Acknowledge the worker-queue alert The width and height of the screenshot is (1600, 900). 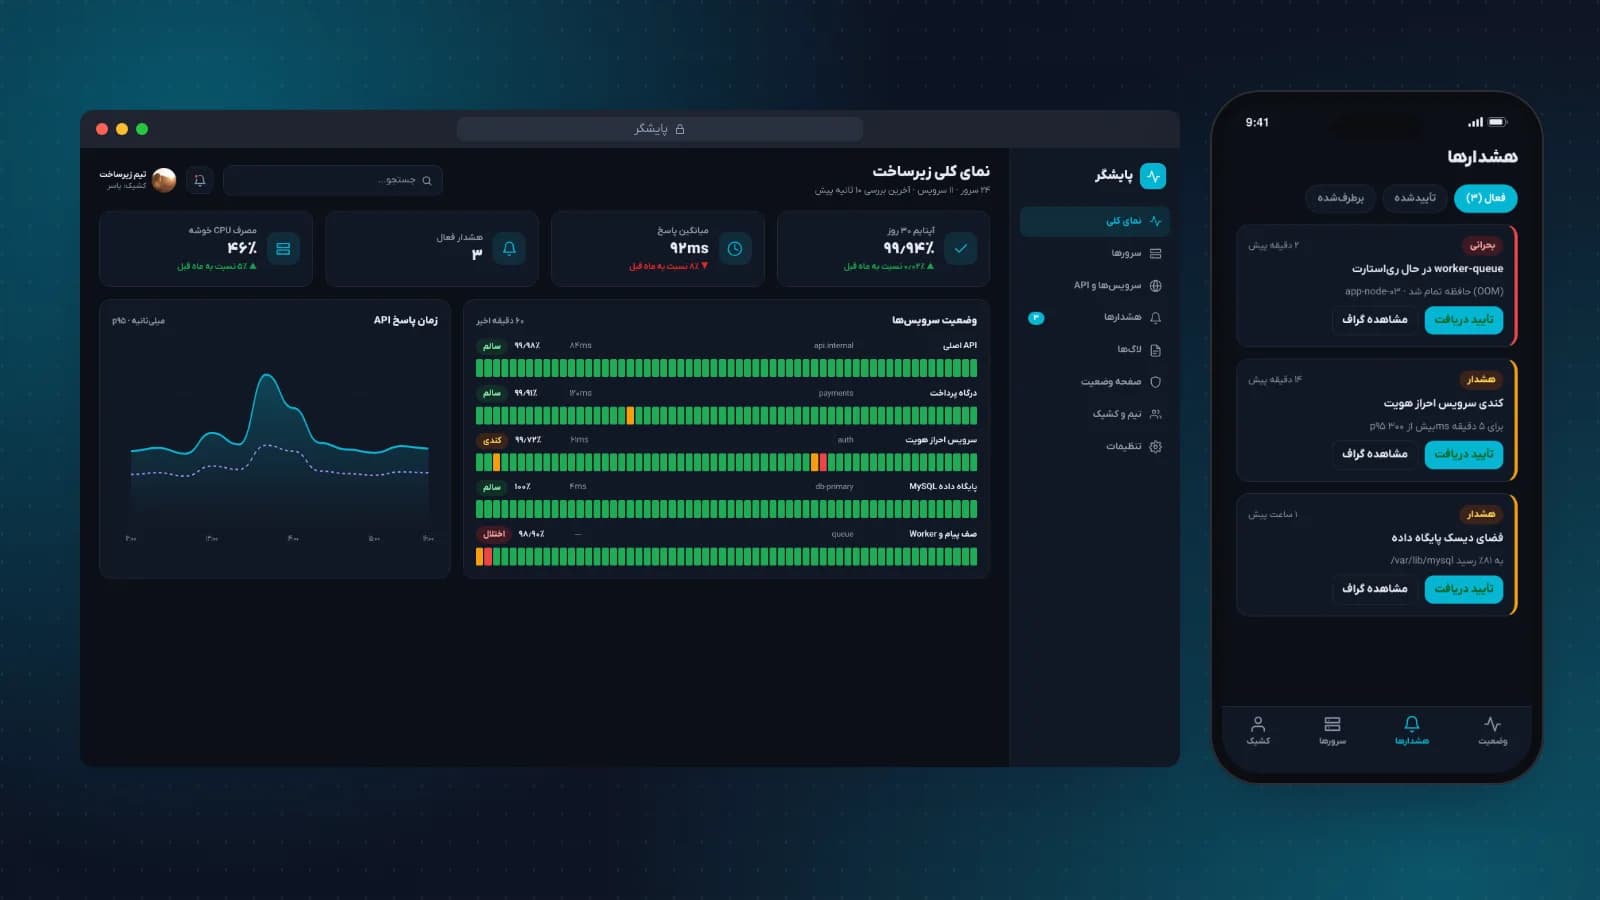click(1463, 320)
